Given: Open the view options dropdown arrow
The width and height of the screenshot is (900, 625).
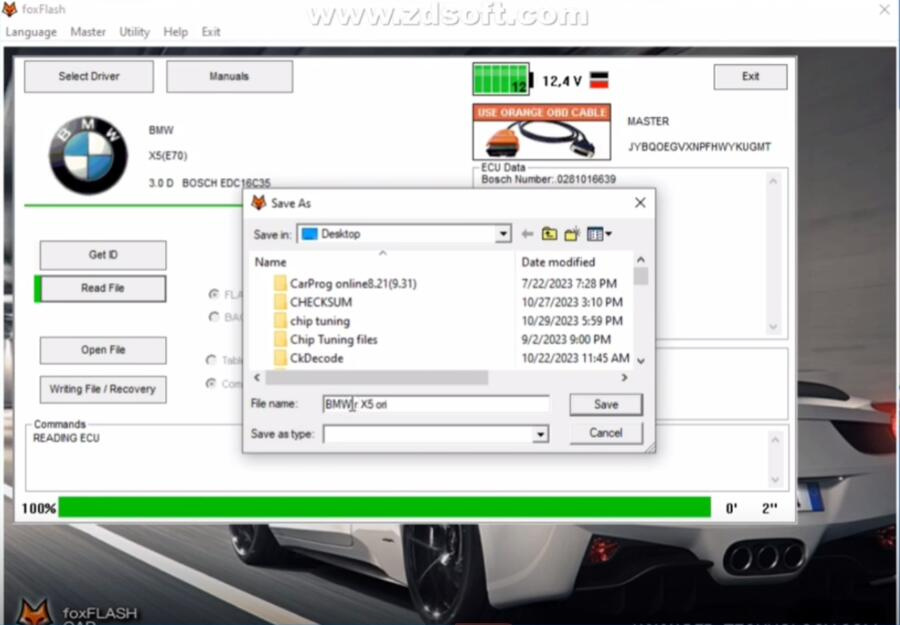Looking at the screenshot, I should (x=608, y=234).
